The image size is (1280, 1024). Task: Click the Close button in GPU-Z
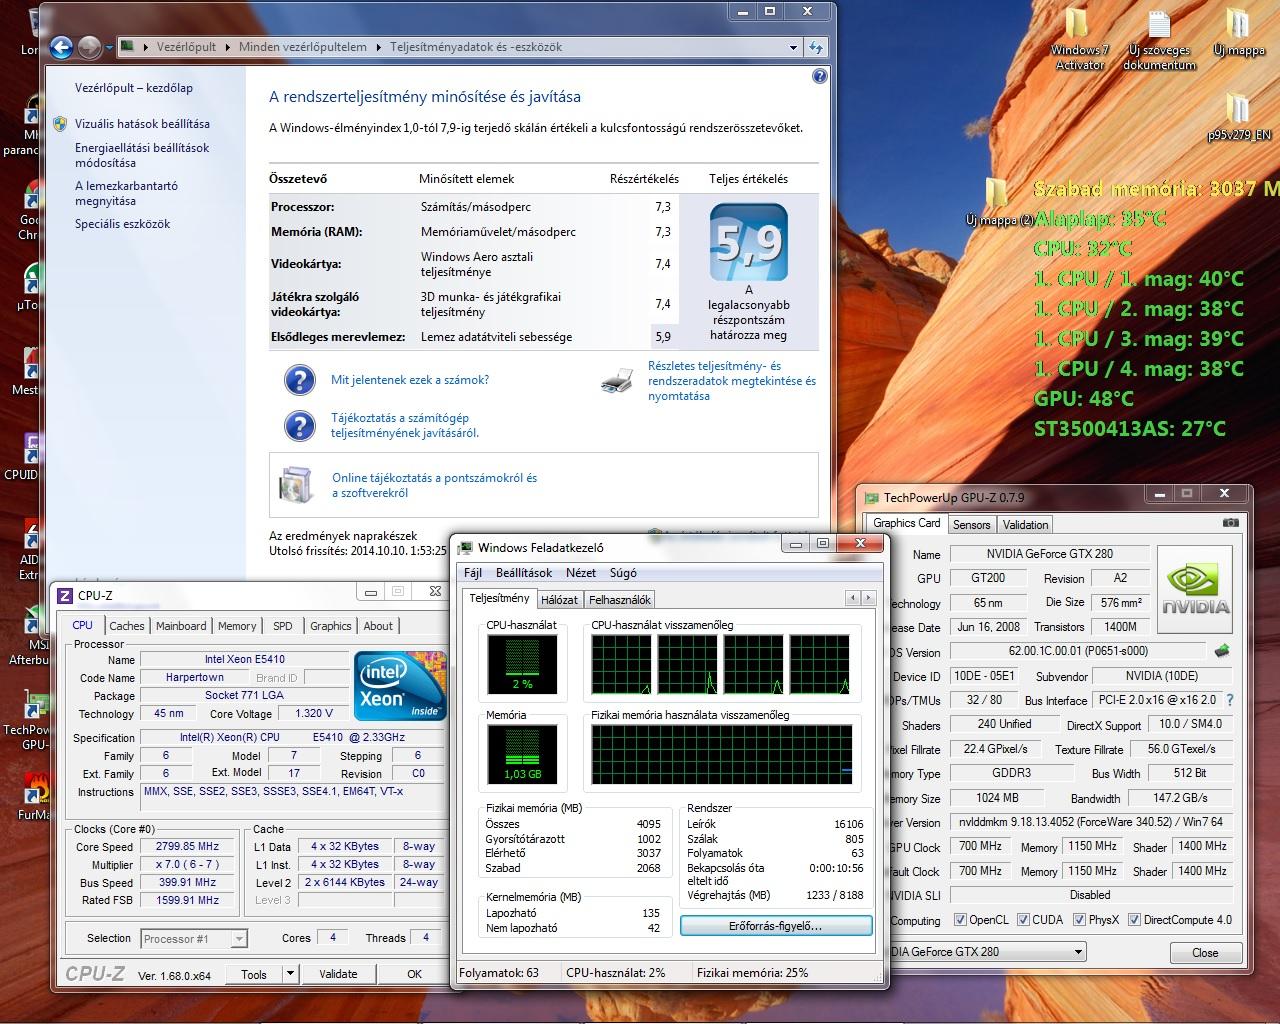(1205, 952)
